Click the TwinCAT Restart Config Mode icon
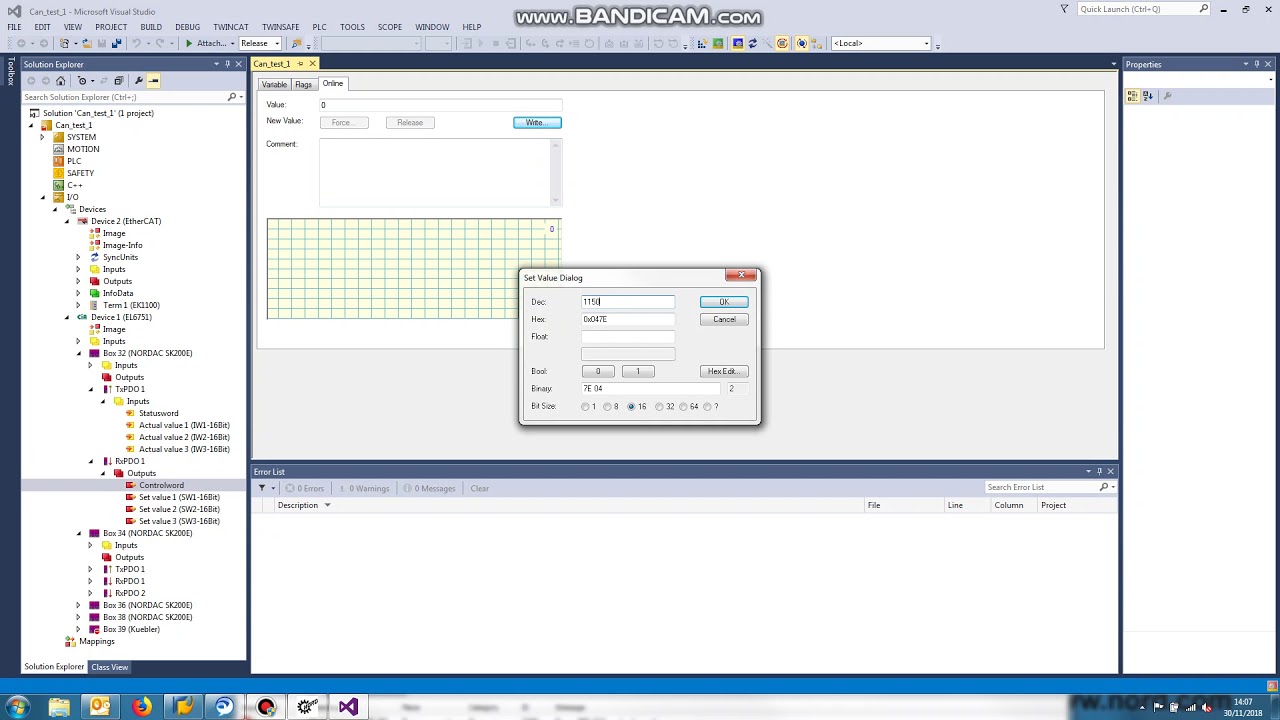The height and width of the screenshot is (720, 1280). tap(738, 43)
